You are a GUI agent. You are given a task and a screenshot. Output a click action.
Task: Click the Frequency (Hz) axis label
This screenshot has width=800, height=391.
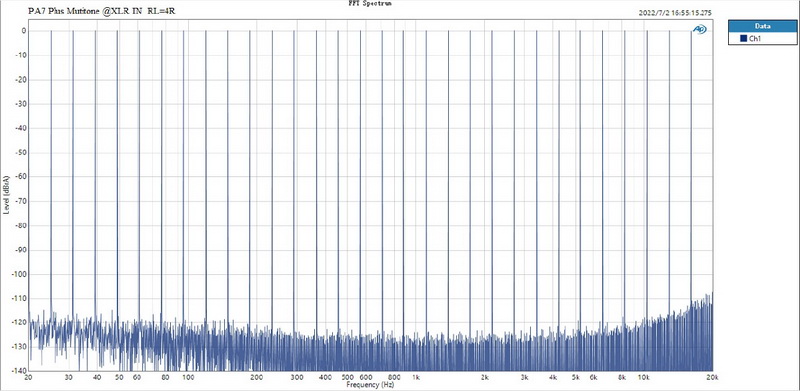pyautogui.click(x=370, y=384)
